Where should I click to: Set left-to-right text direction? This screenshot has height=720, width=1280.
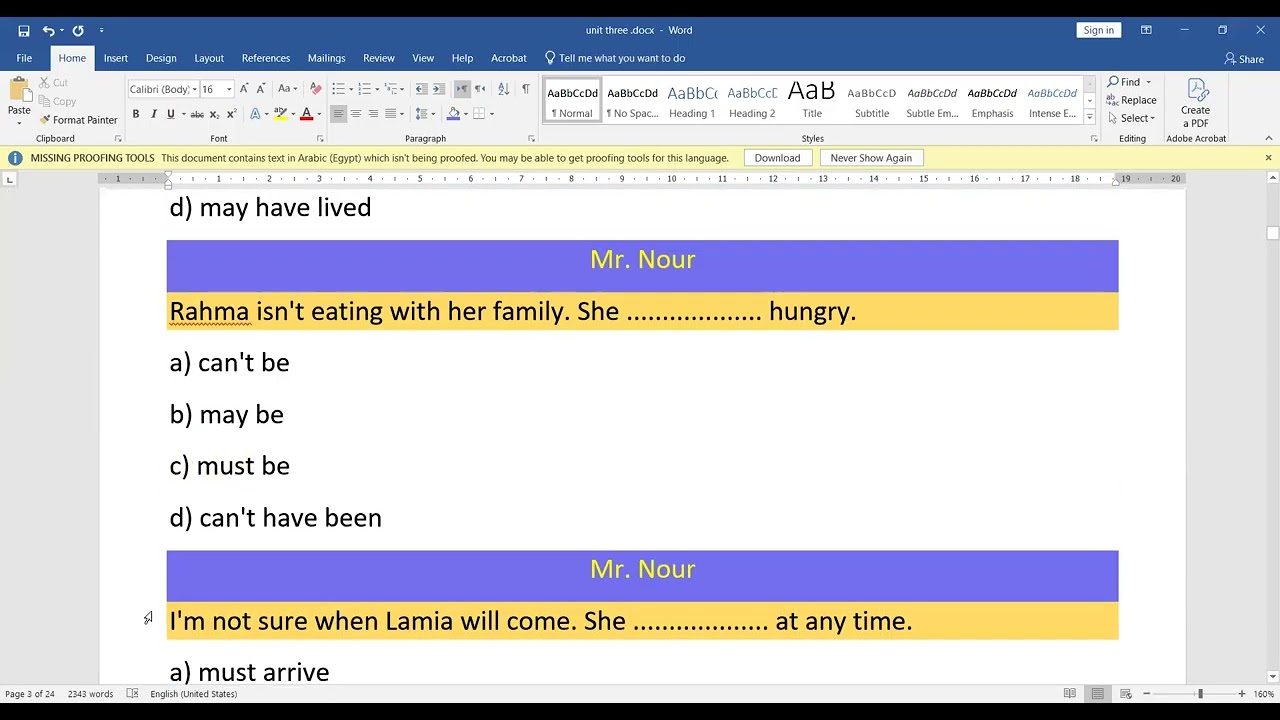pyautogui.click(x=462, y=89)
